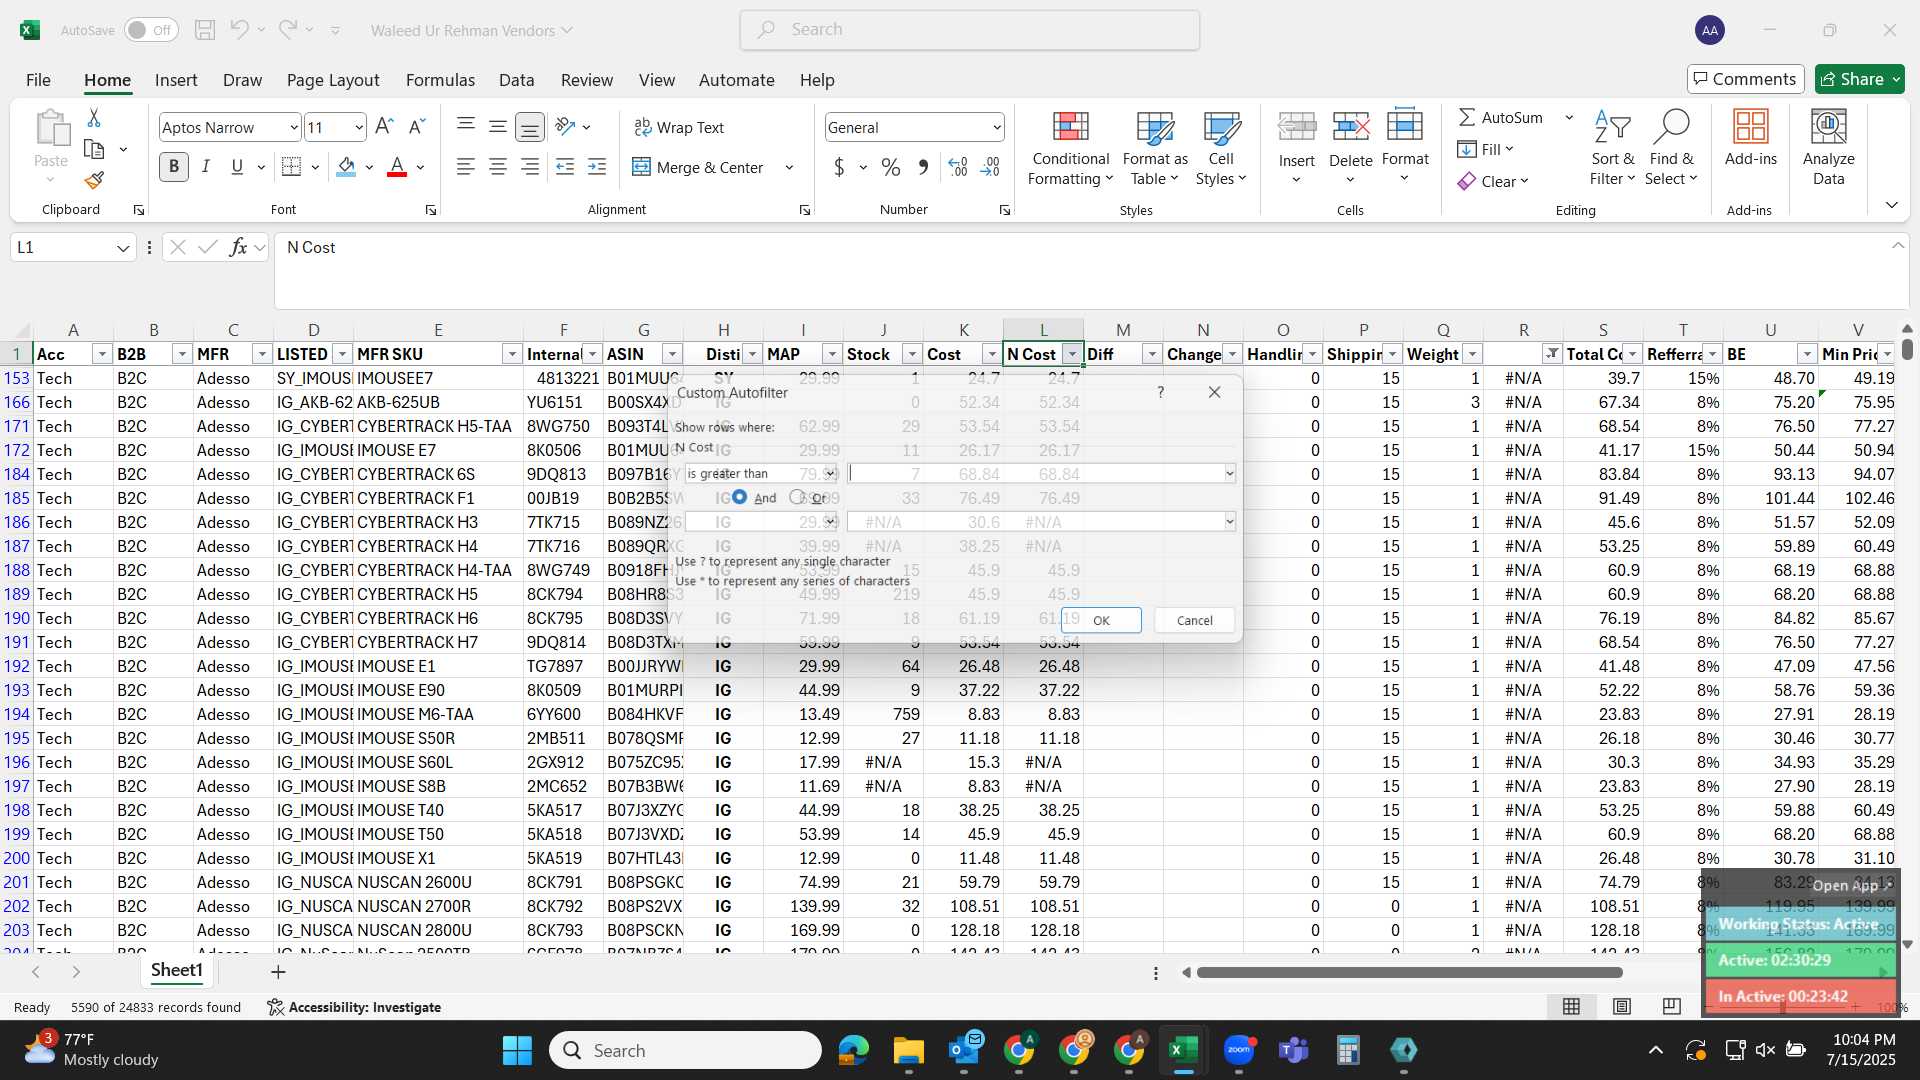Viewport: 1920px width, 1080px height.
Task: Apply Percent Style format
Action: pos(891,167)
